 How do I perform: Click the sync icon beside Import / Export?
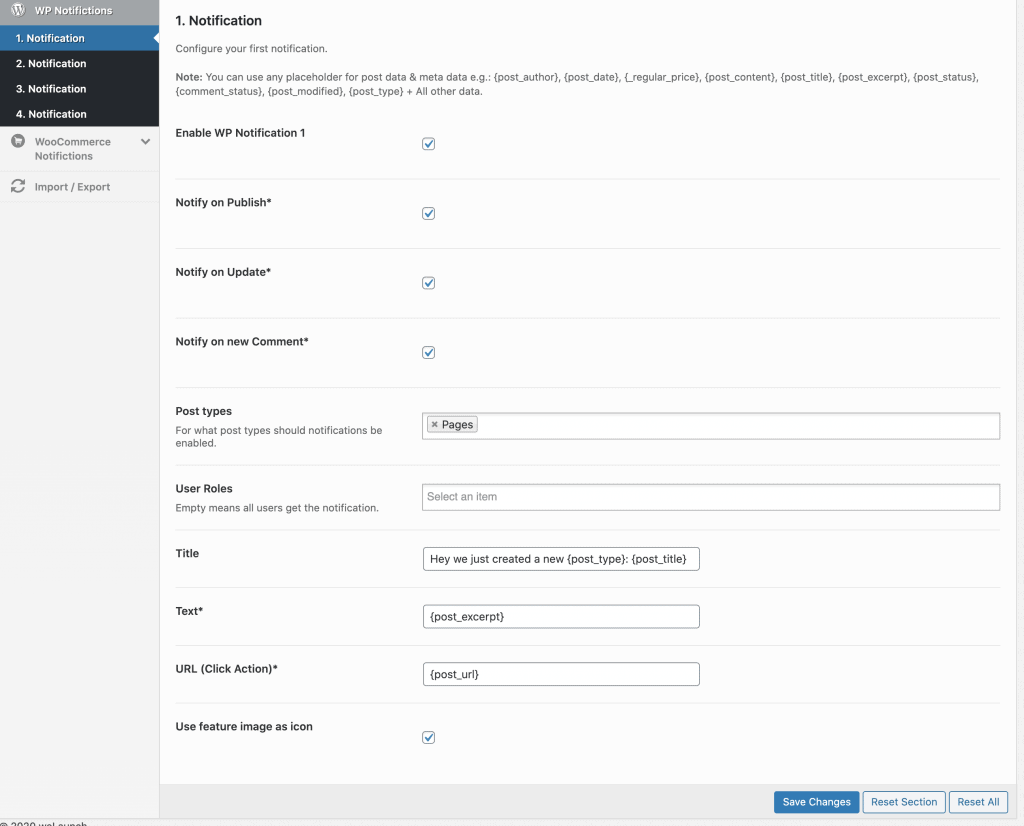pyautogui.click(x=16, y=186)
